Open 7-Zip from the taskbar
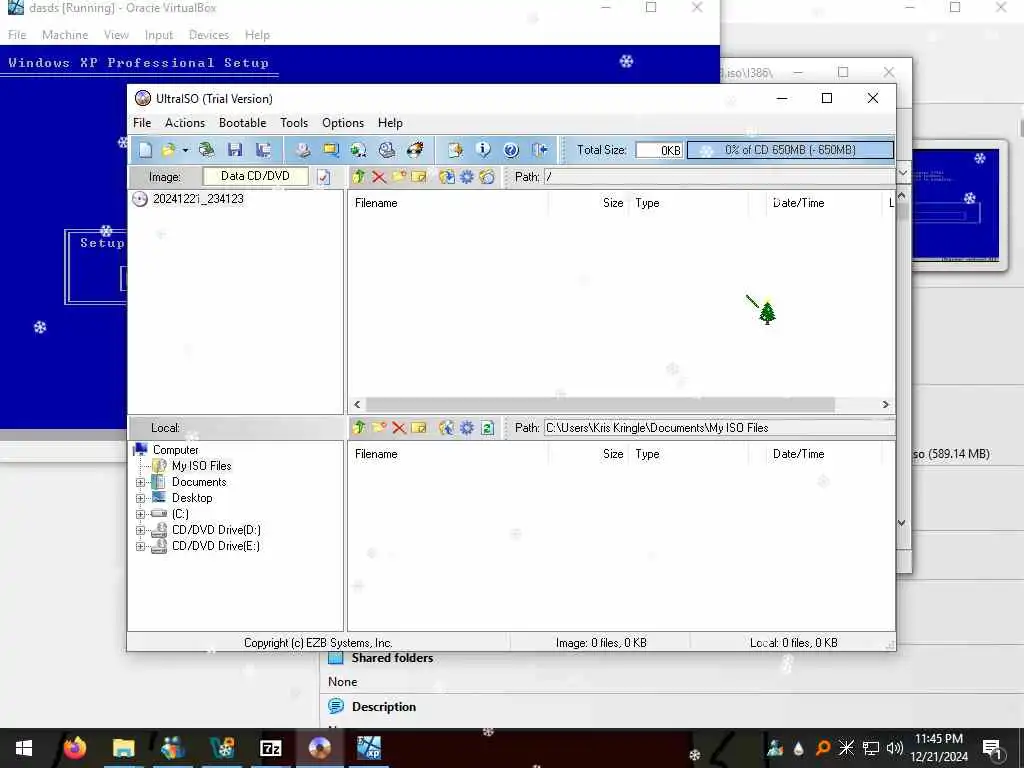Viewport: 1024px width, 768px height. [x=270, y=748]
